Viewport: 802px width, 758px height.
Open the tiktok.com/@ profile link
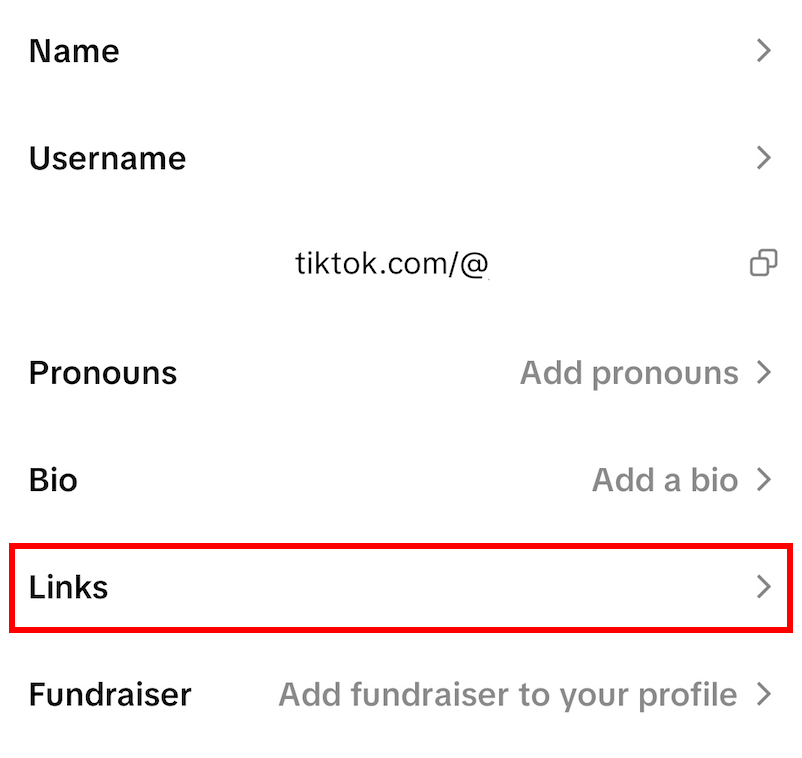tap(392, 263)
